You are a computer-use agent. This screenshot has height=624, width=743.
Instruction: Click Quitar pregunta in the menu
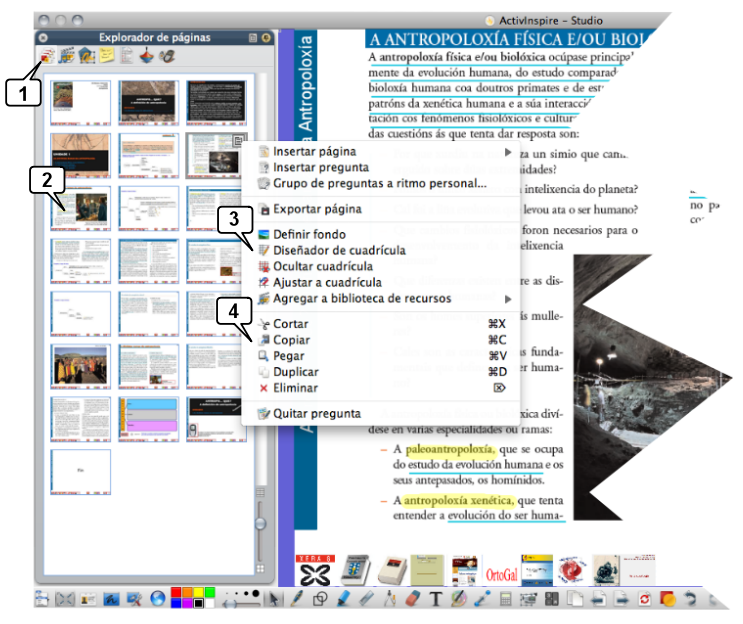pyautogui.click(x=316, y=413)
